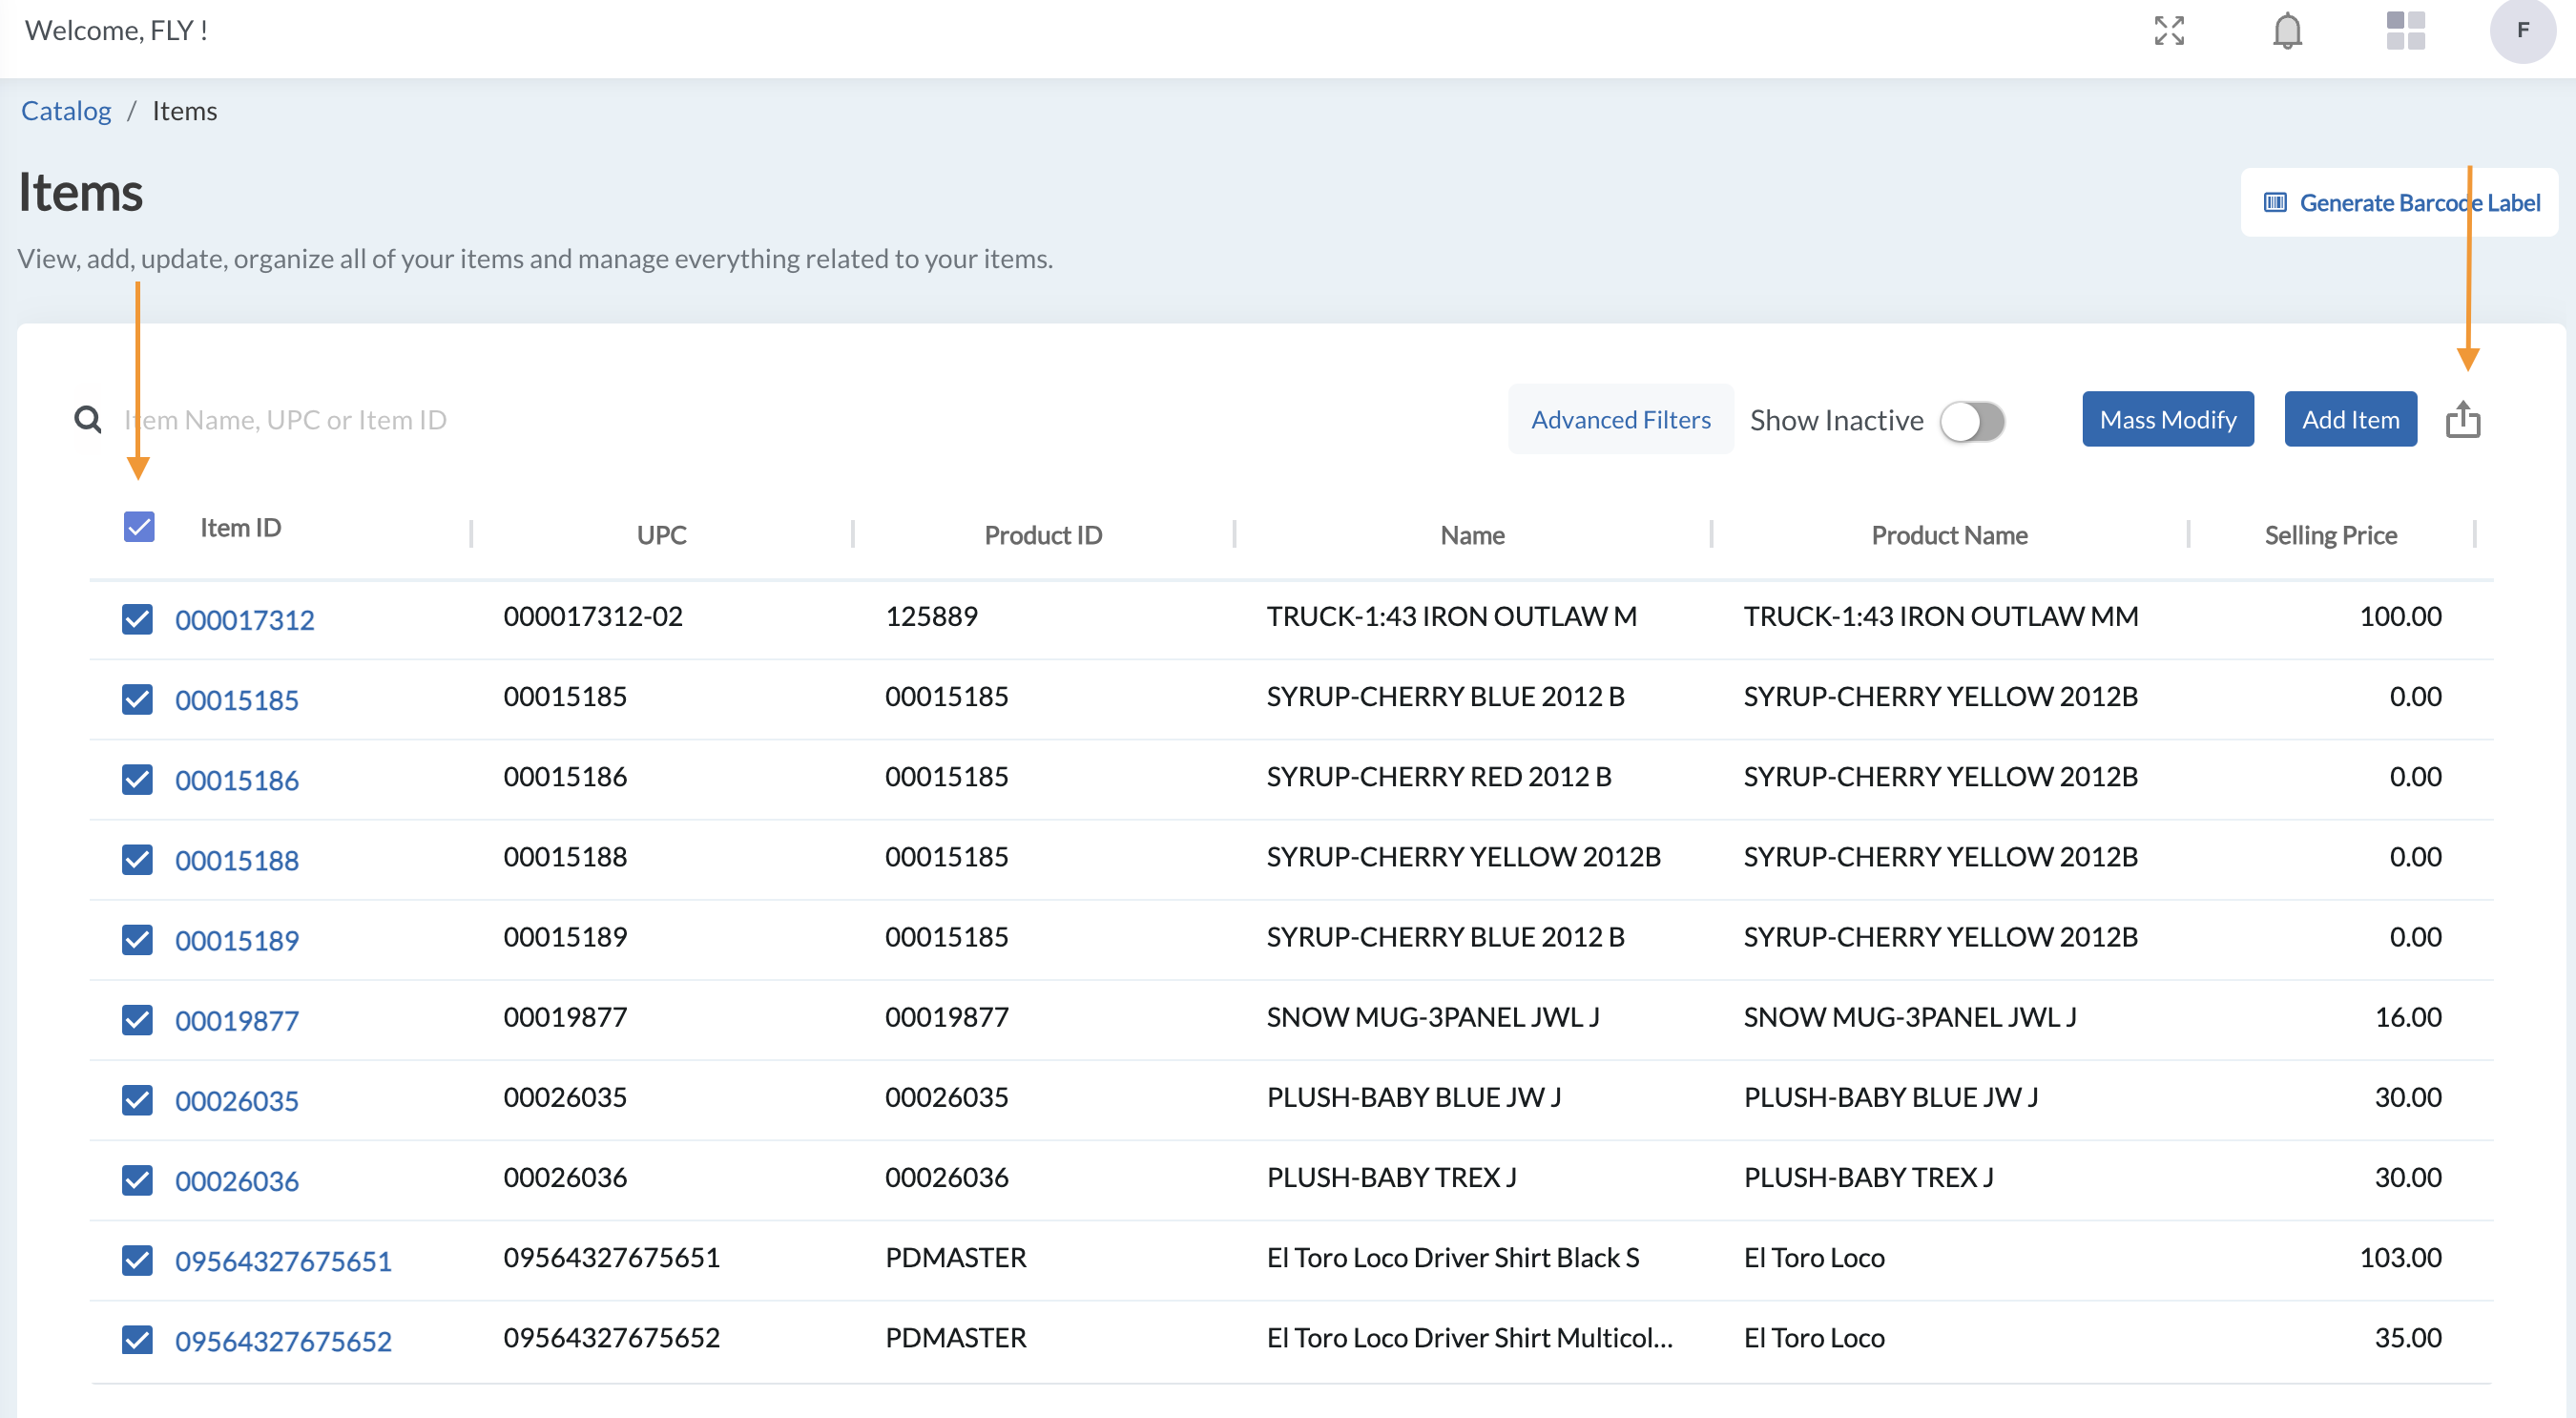
Task: Uncheck the checkbox for item 00015185
Action: [x=137, y=699]
